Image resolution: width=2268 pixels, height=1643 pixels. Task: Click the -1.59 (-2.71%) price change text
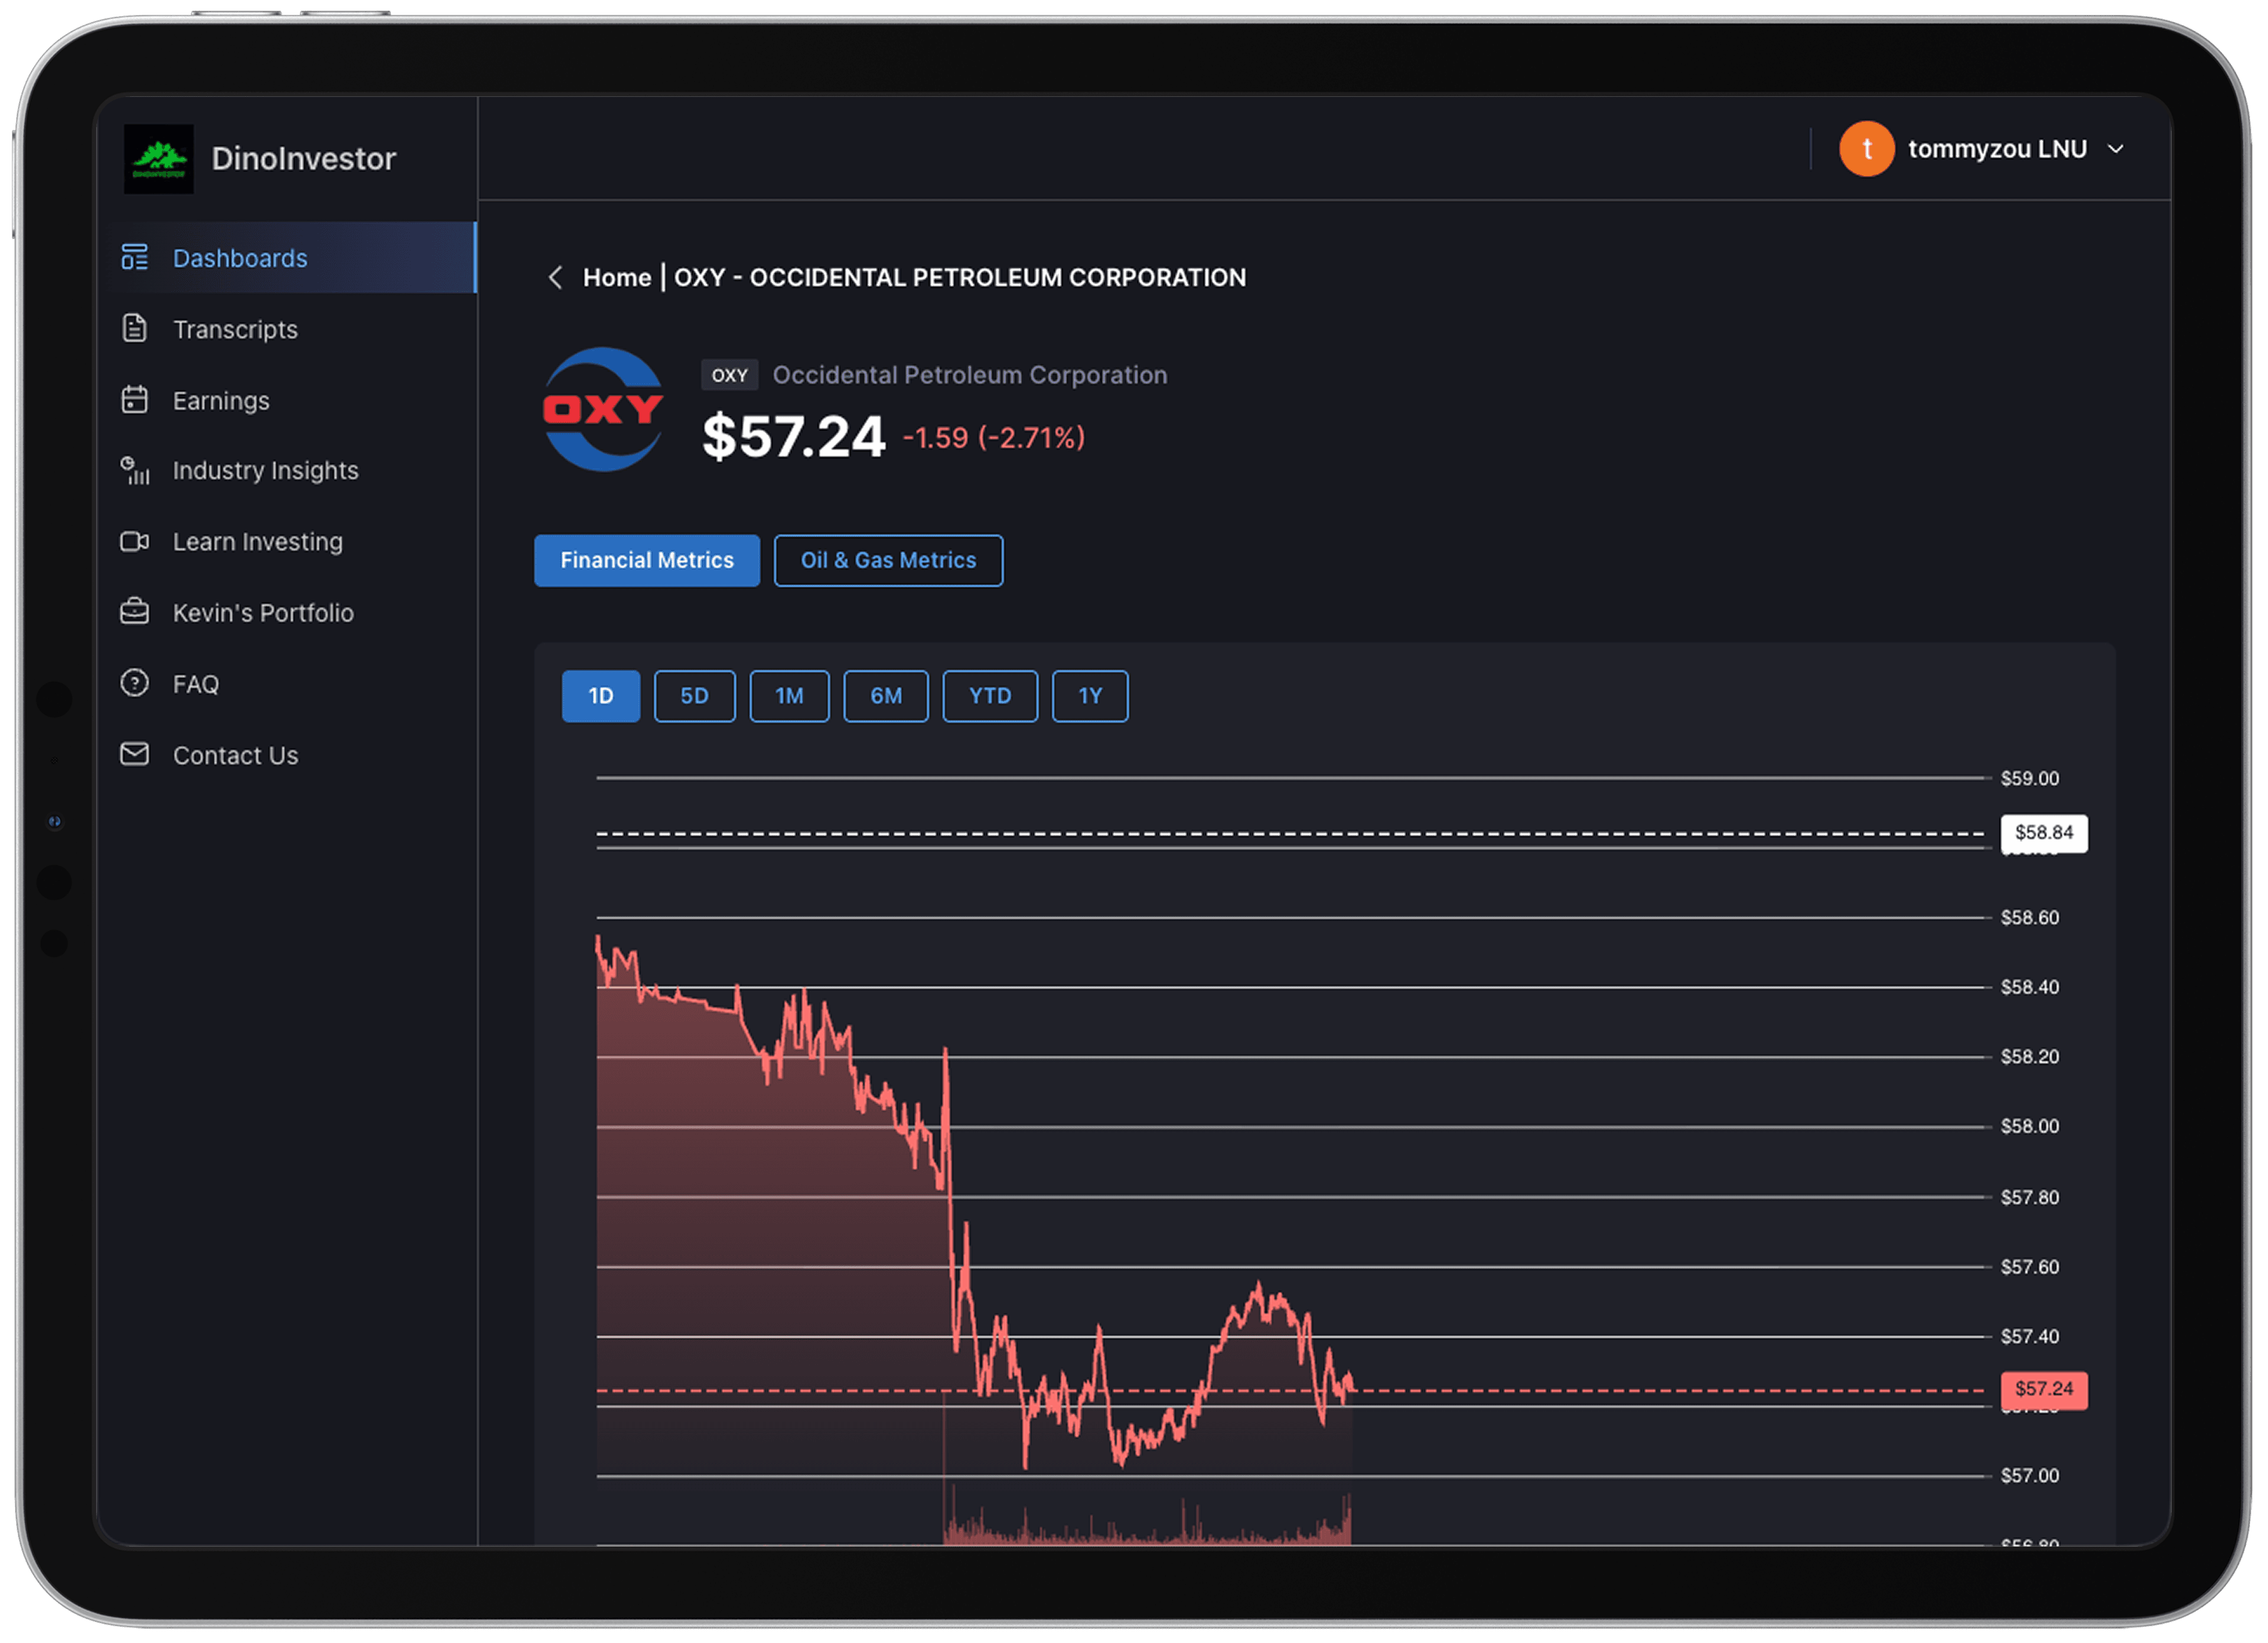point(994,438)
